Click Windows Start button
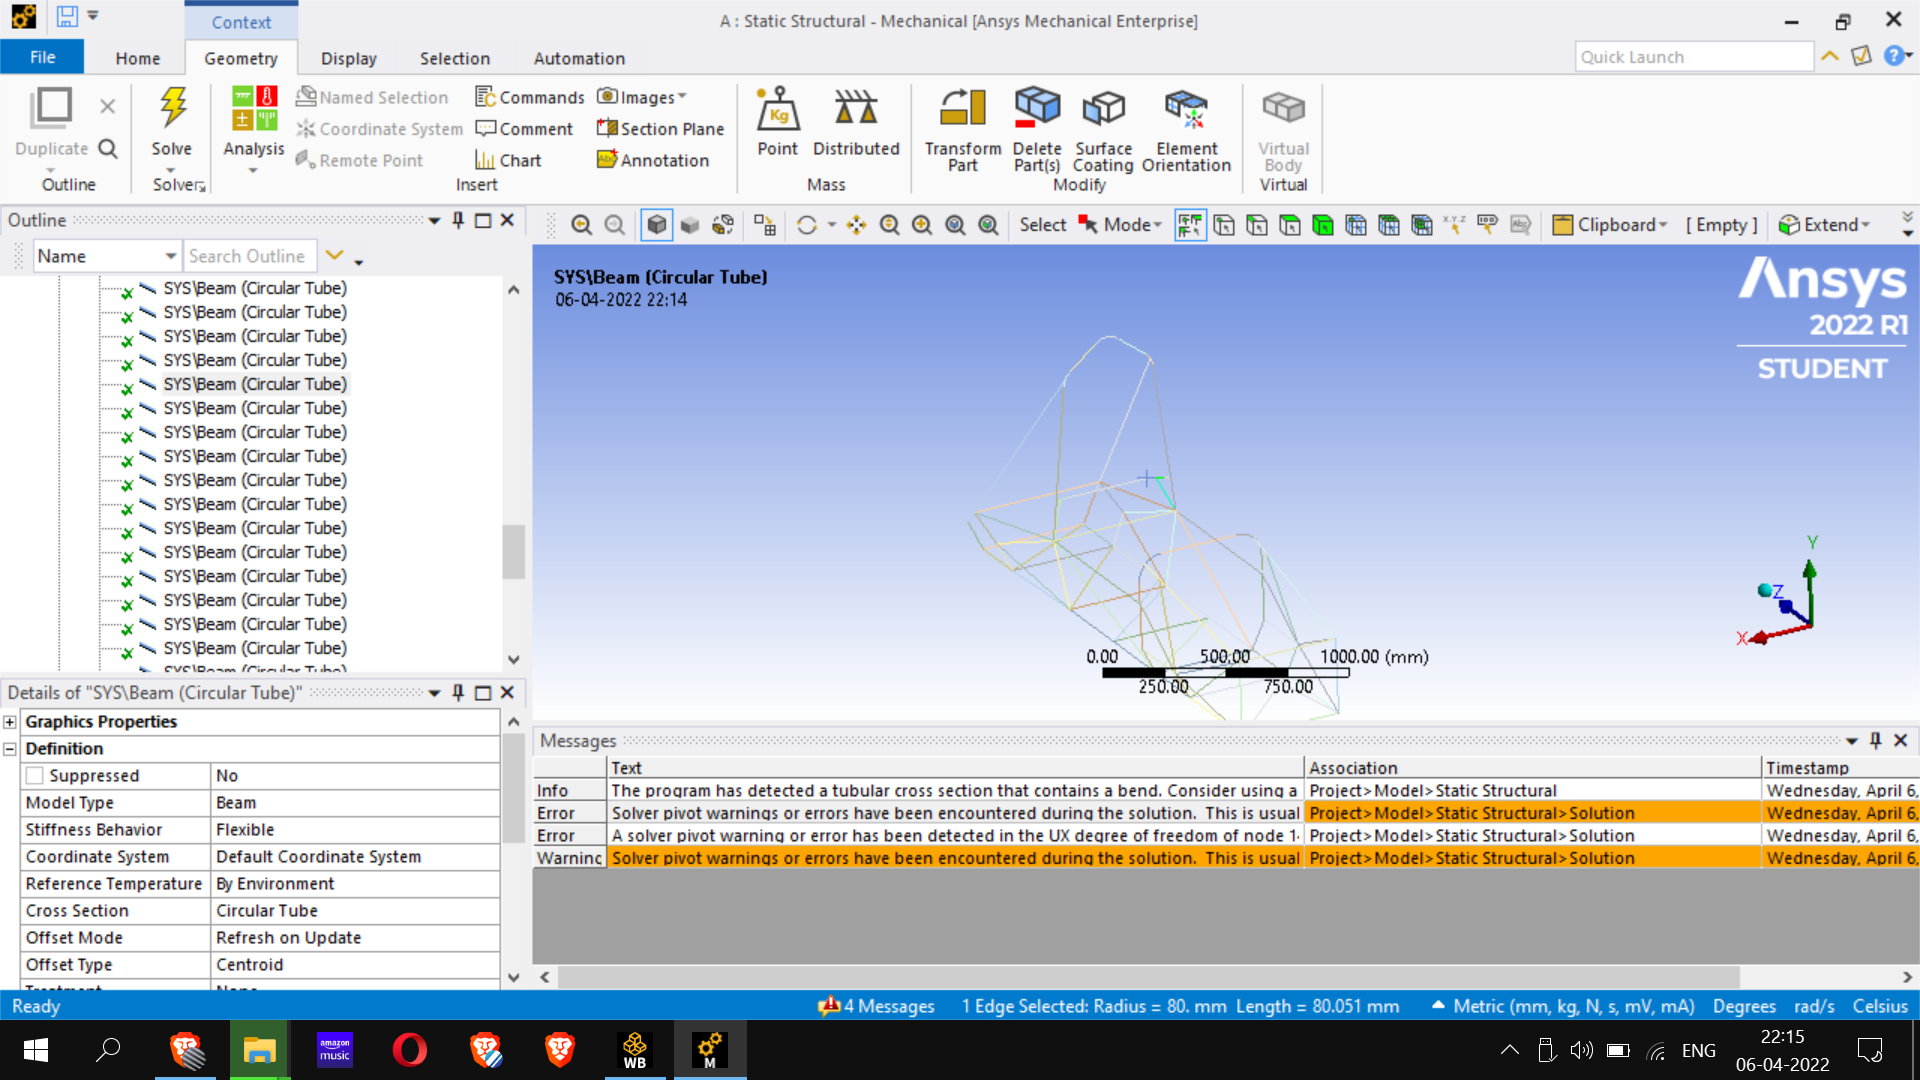The image size is (1920, 1080). pyautogui.click(x=36, y=1050)
